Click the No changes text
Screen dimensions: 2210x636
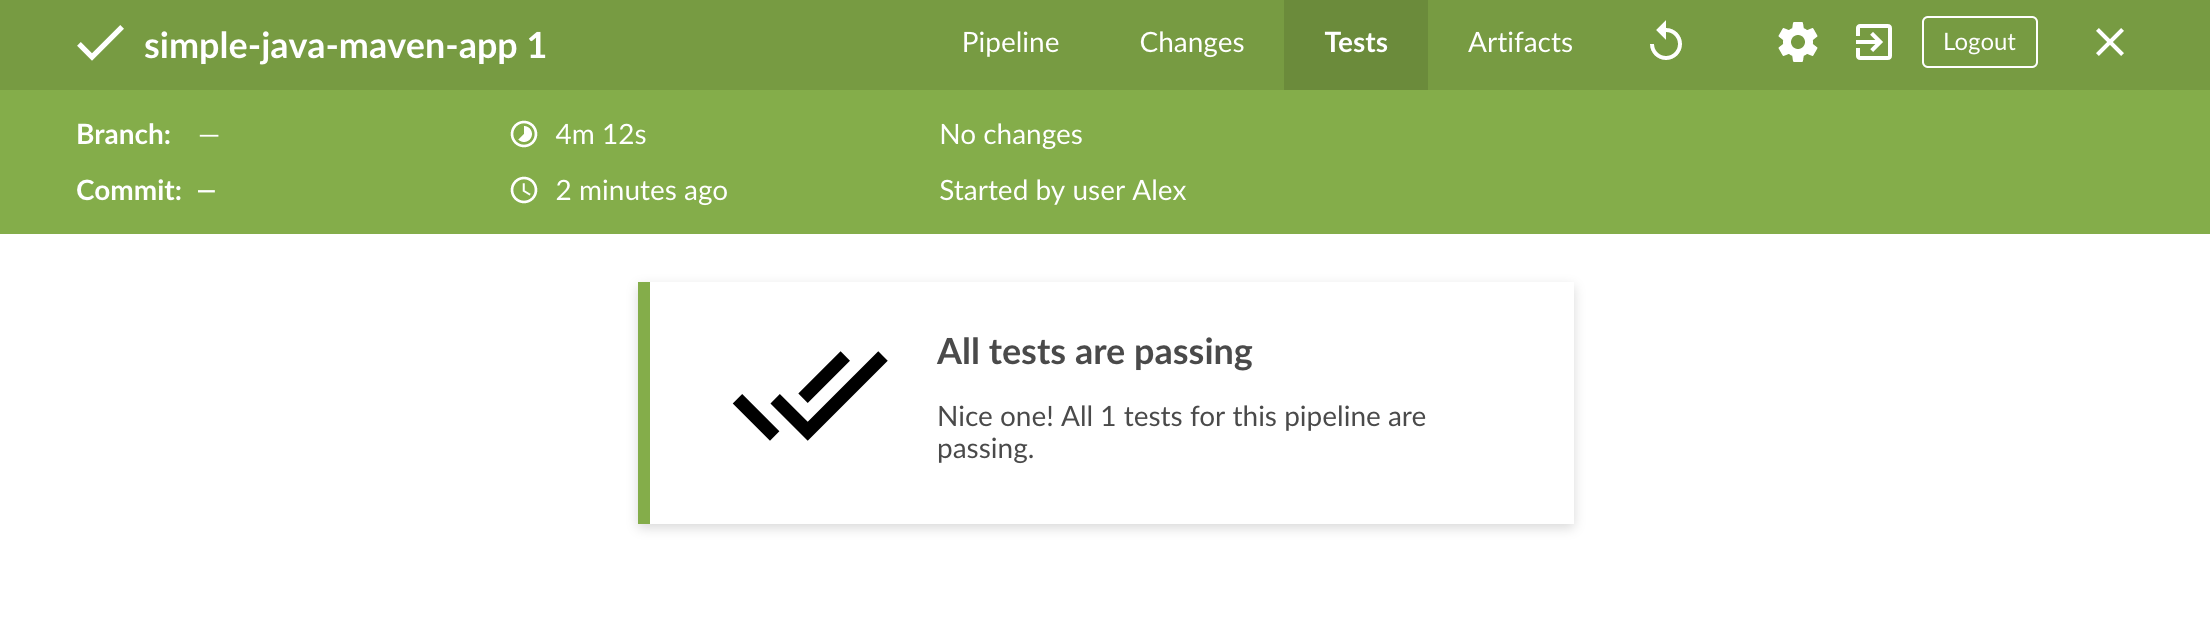click(x=1011, y=134)
